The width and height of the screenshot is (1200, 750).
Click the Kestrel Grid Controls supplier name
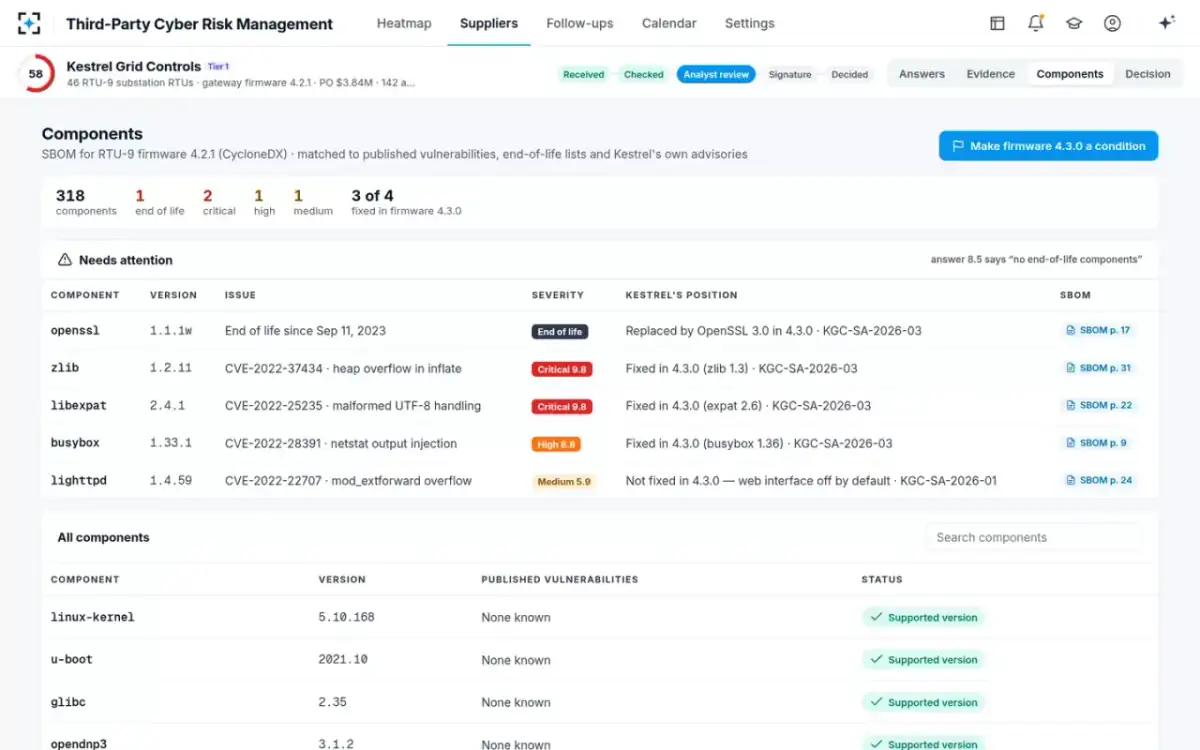pos(134,66)
